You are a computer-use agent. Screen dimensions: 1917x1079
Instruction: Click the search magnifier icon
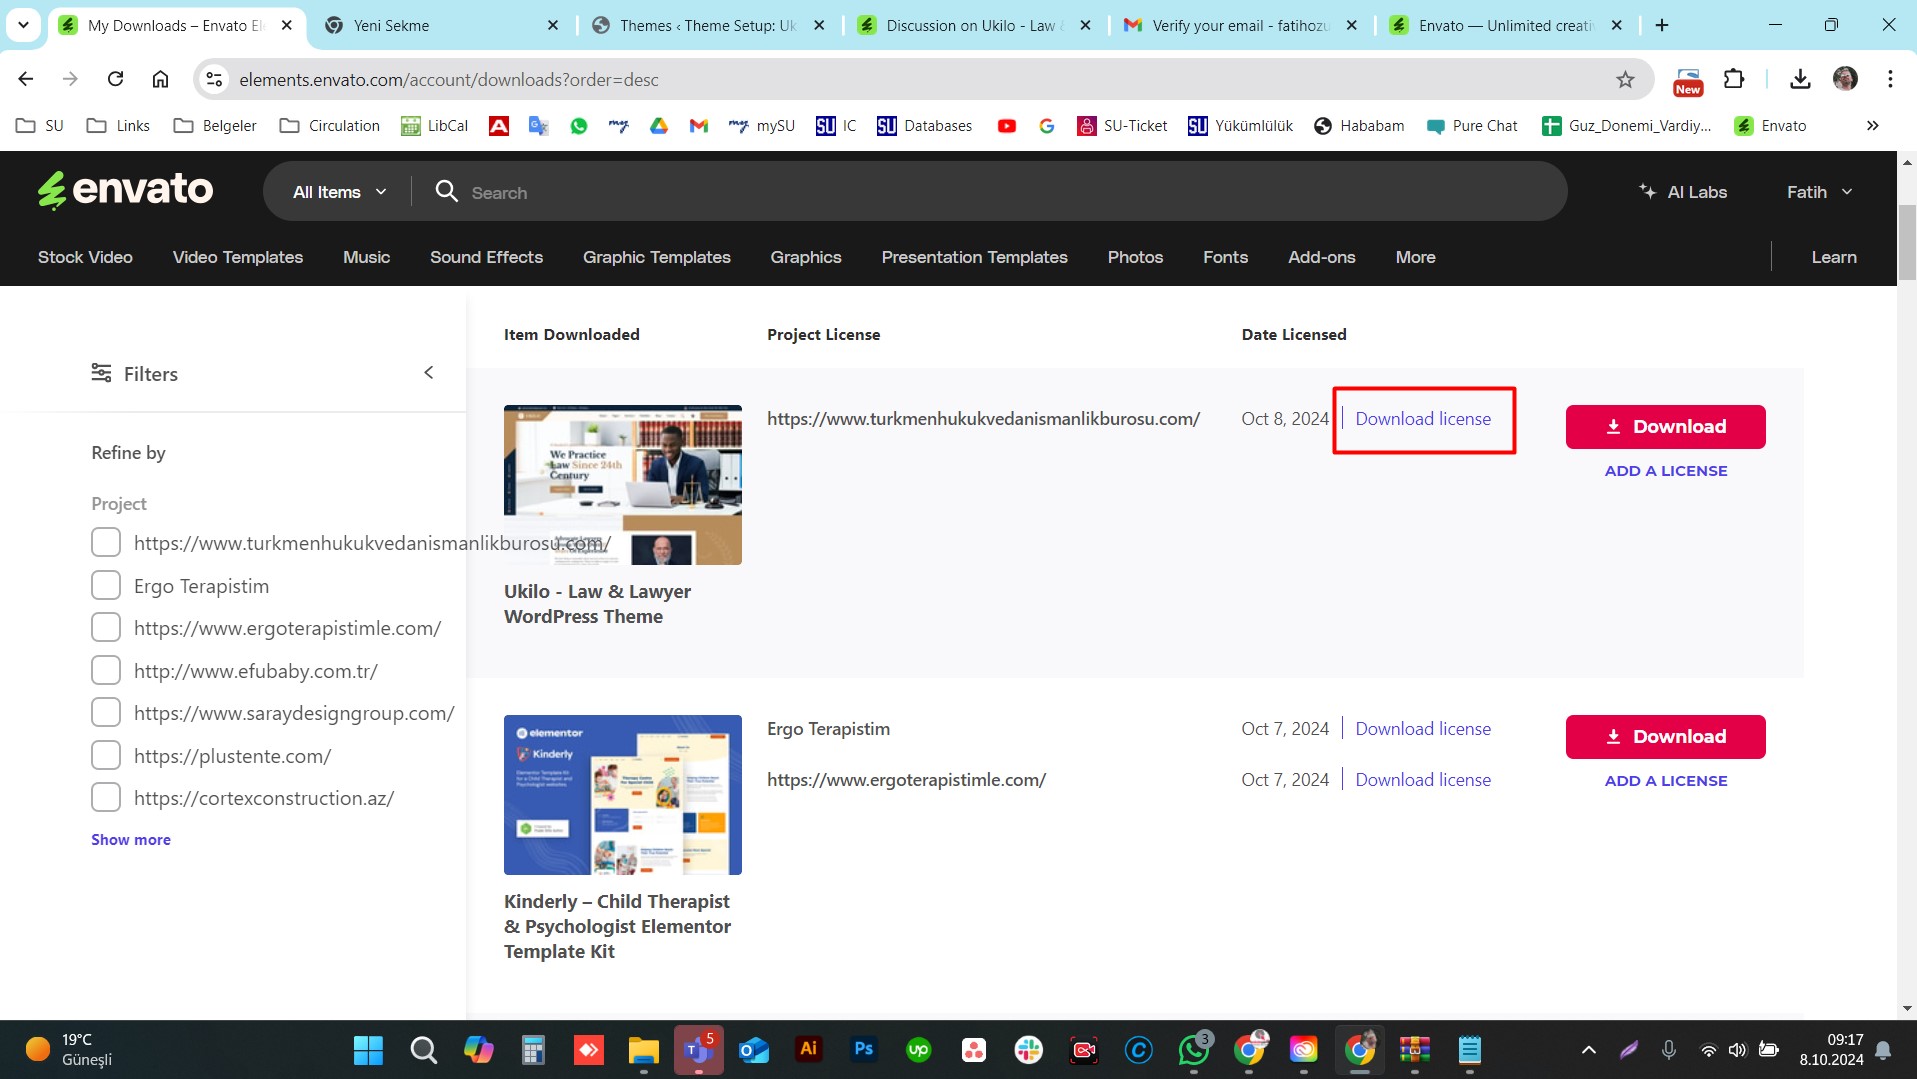446,191
